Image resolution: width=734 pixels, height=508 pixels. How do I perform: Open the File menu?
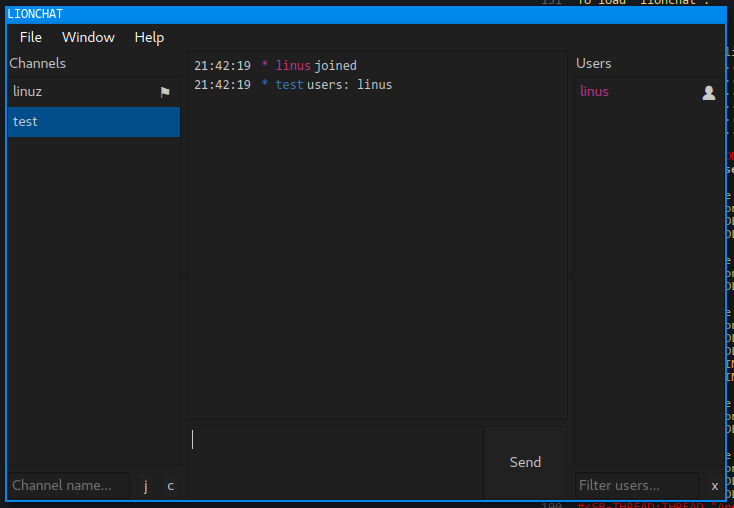tap(31, 37)
